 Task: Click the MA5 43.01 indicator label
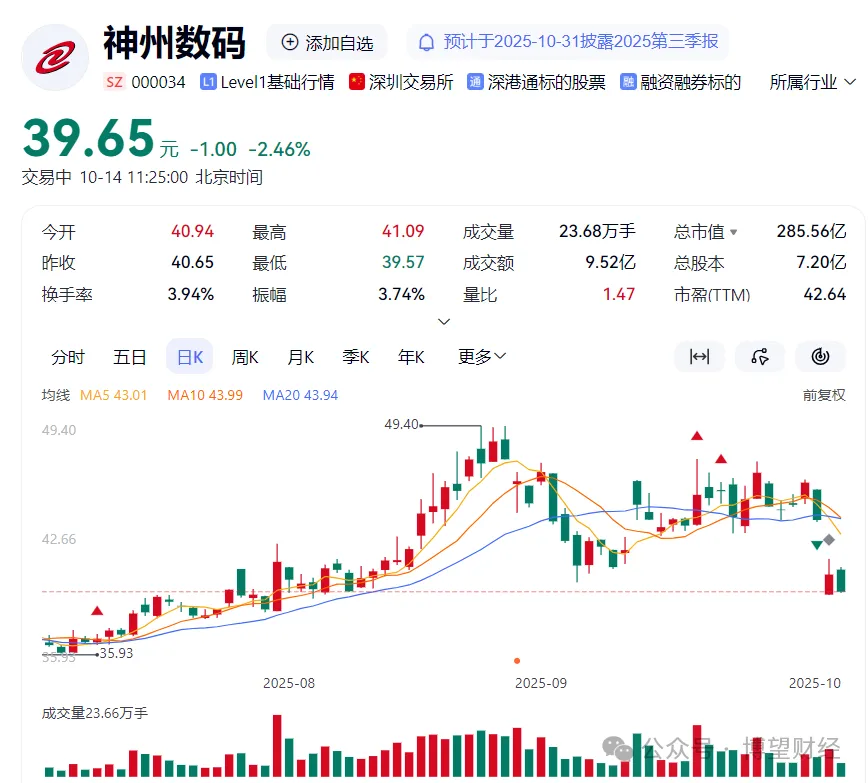coord(113,395)
